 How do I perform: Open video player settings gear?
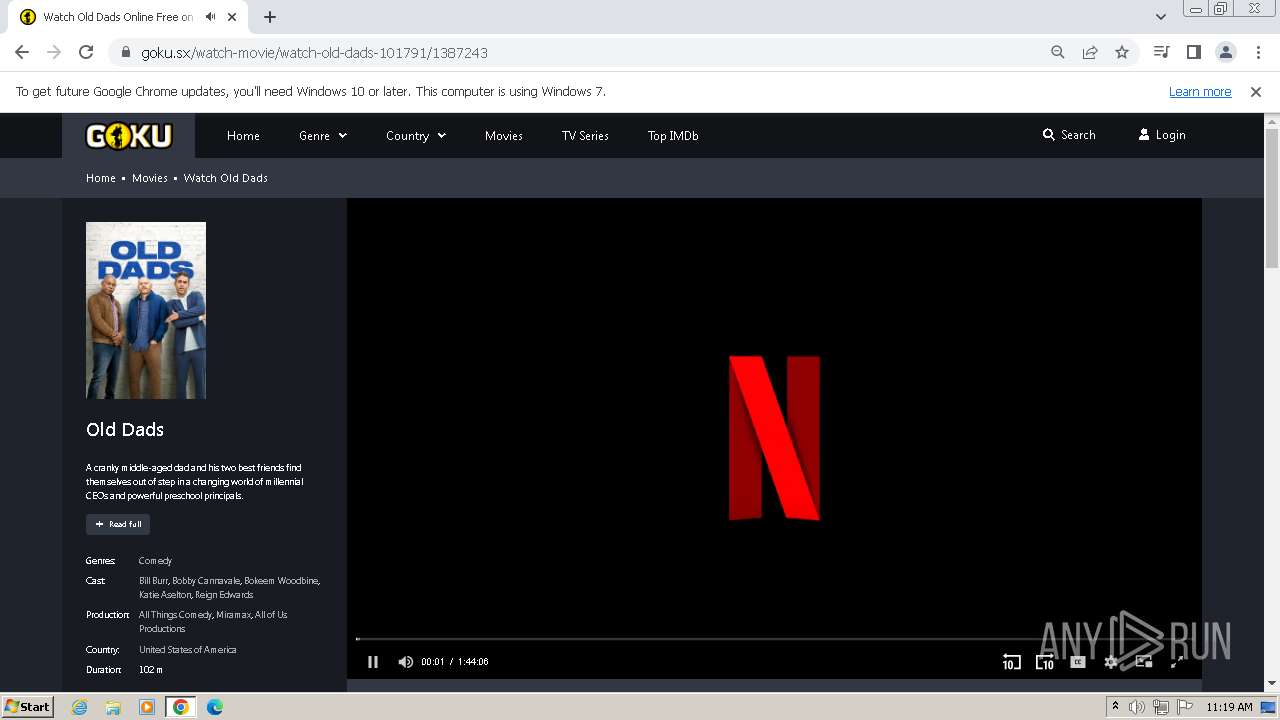[x=1111, y=662]
